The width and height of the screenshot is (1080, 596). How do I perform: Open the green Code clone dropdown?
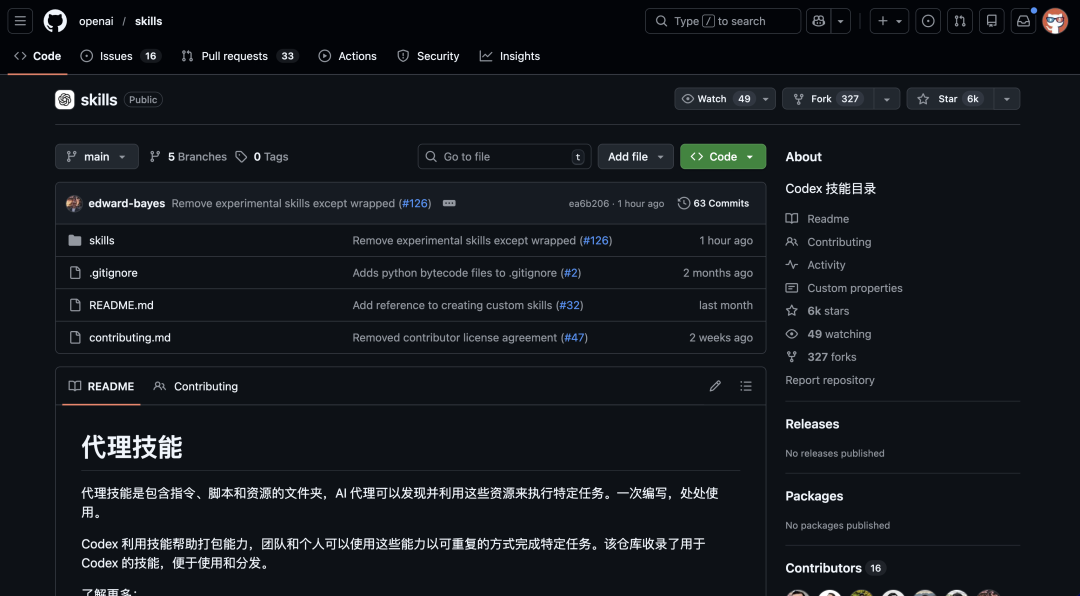click(723, 156)
